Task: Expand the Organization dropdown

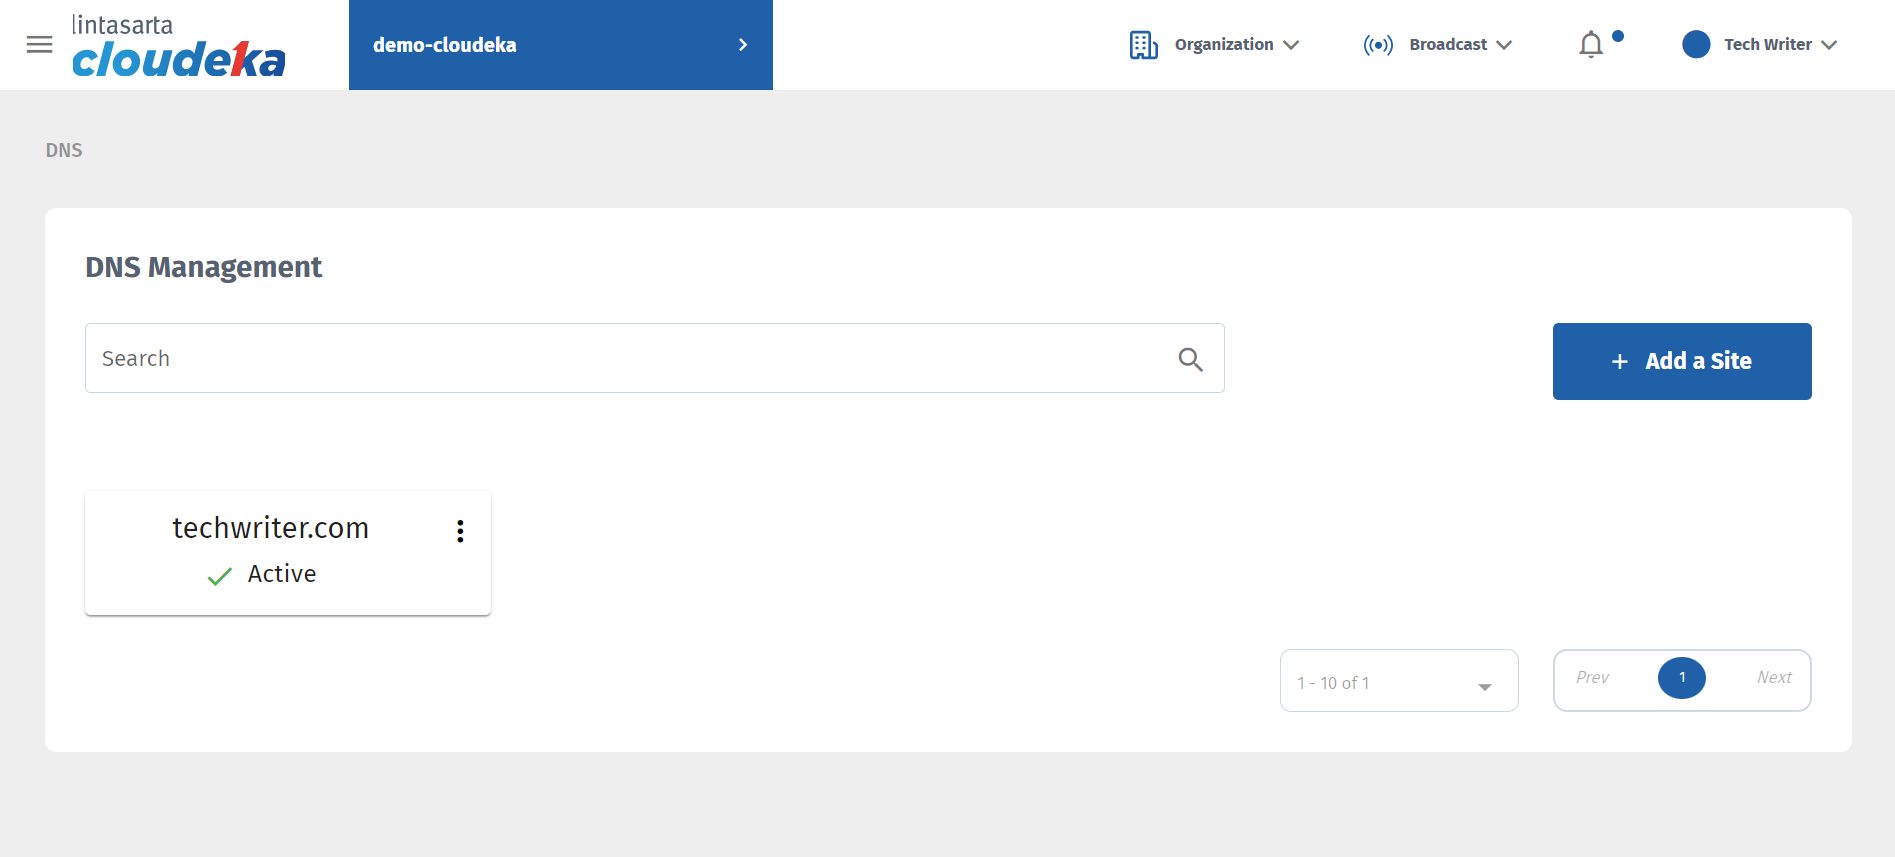Action: [1236, 45]
